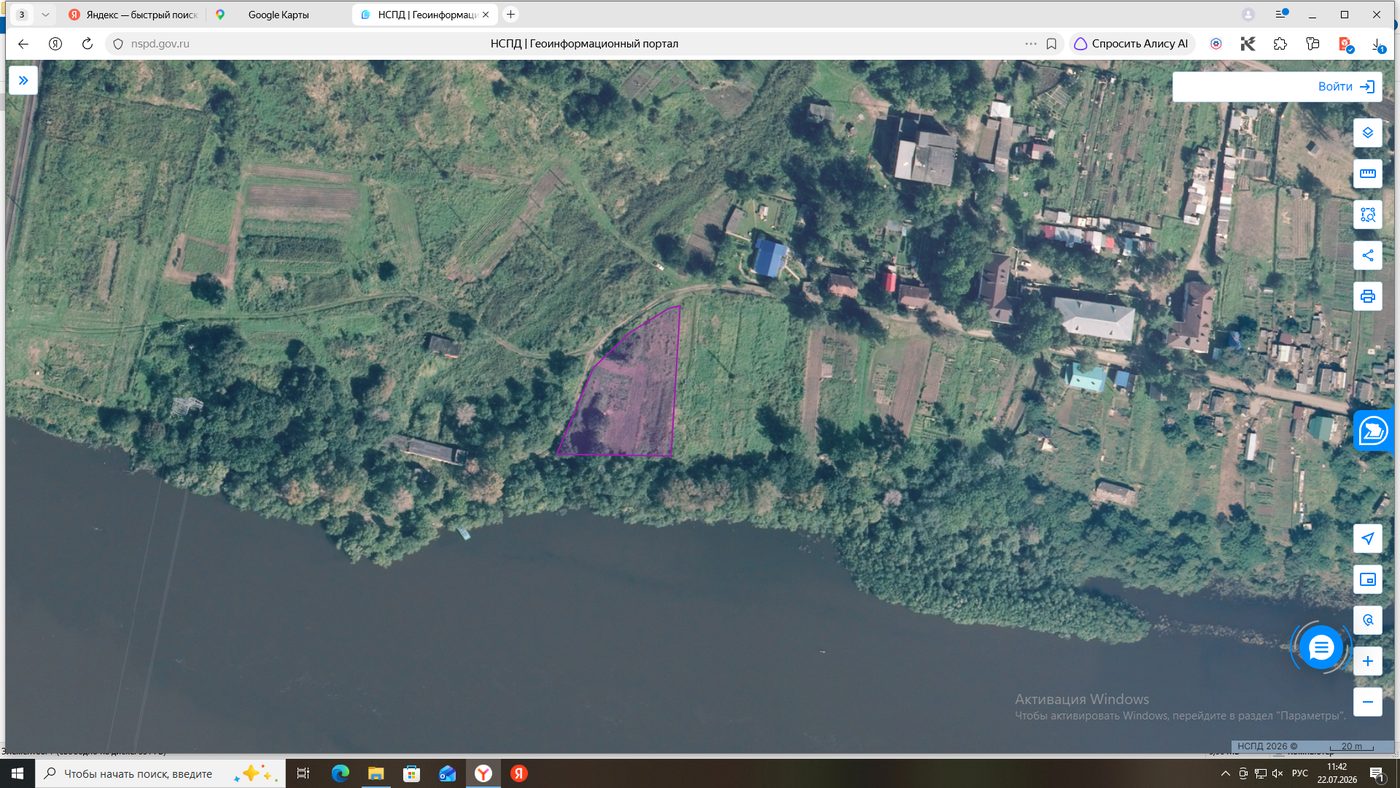Click Спросить Алису AI button
The image size is (1400, 788).
click(x=1131, y=44)
